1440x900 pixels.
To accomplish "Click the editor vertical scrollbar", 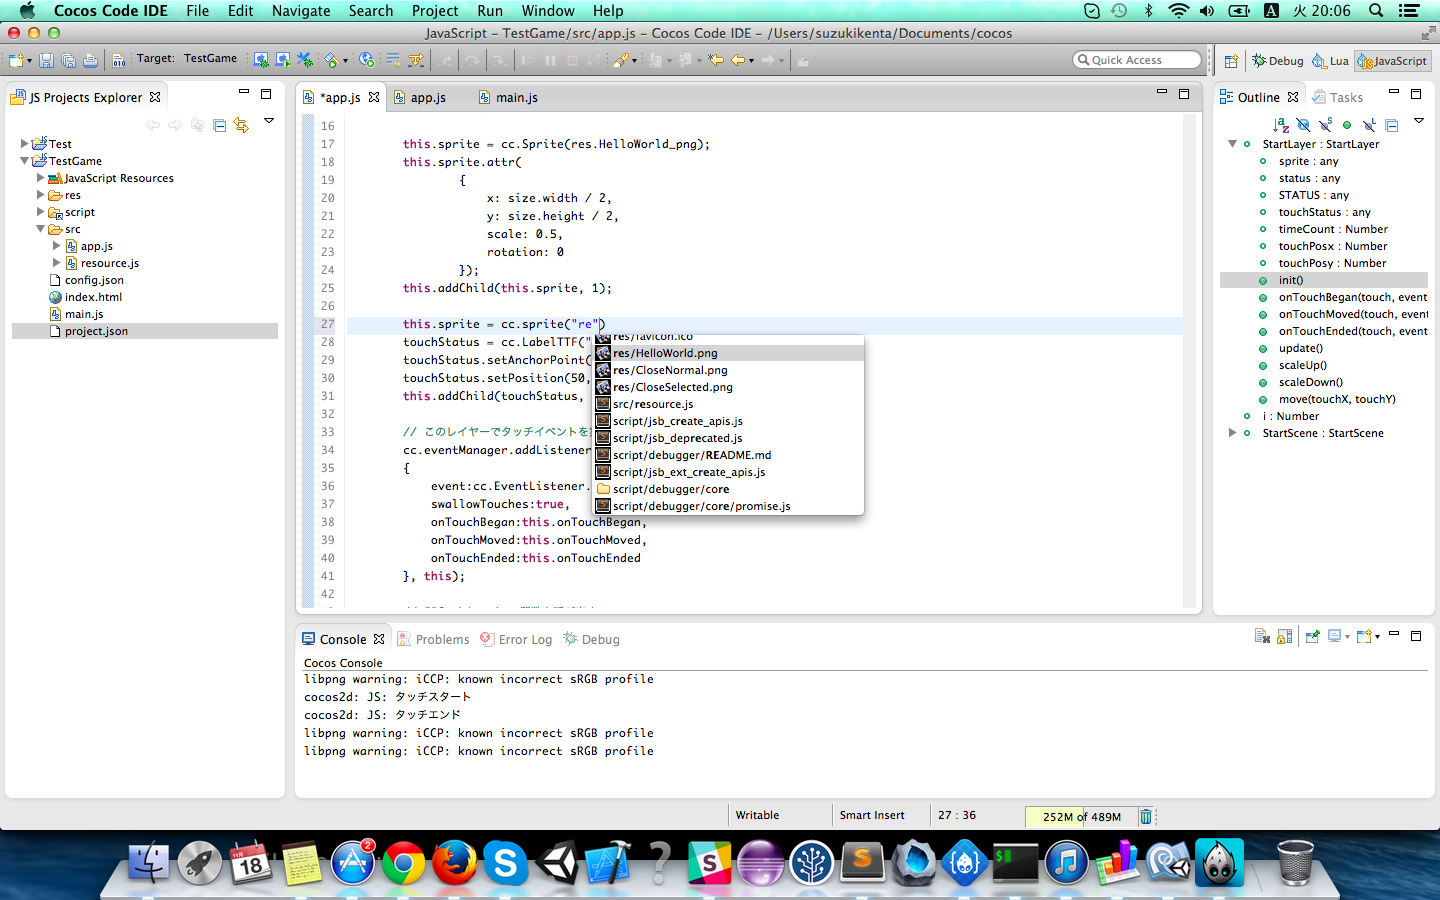I will (x=1190, y=360).
